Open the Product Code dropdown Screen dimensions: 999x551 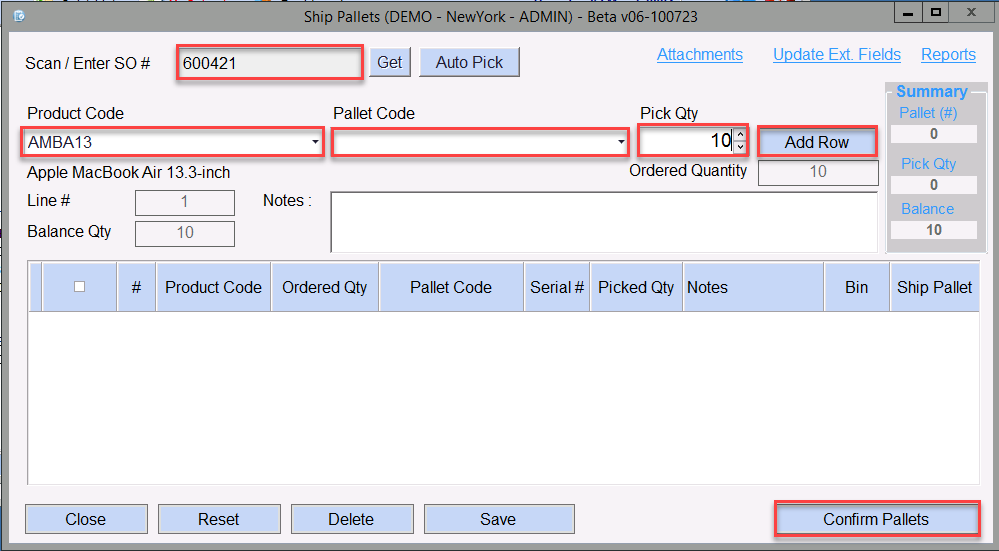pyautogui.click(x=315, y=142)
